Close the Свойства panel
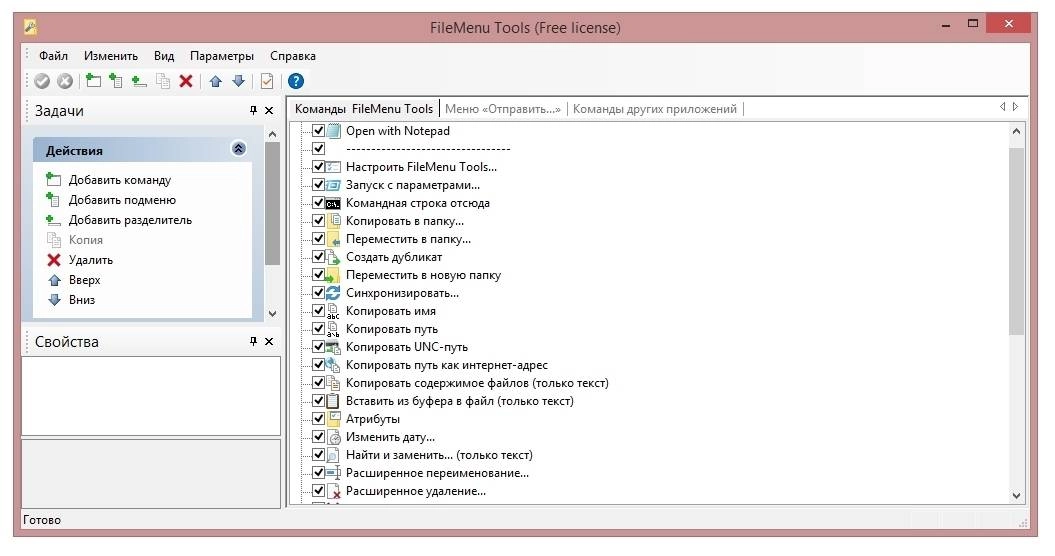This screenshot has height=556, width=1055. coord(269,341)
